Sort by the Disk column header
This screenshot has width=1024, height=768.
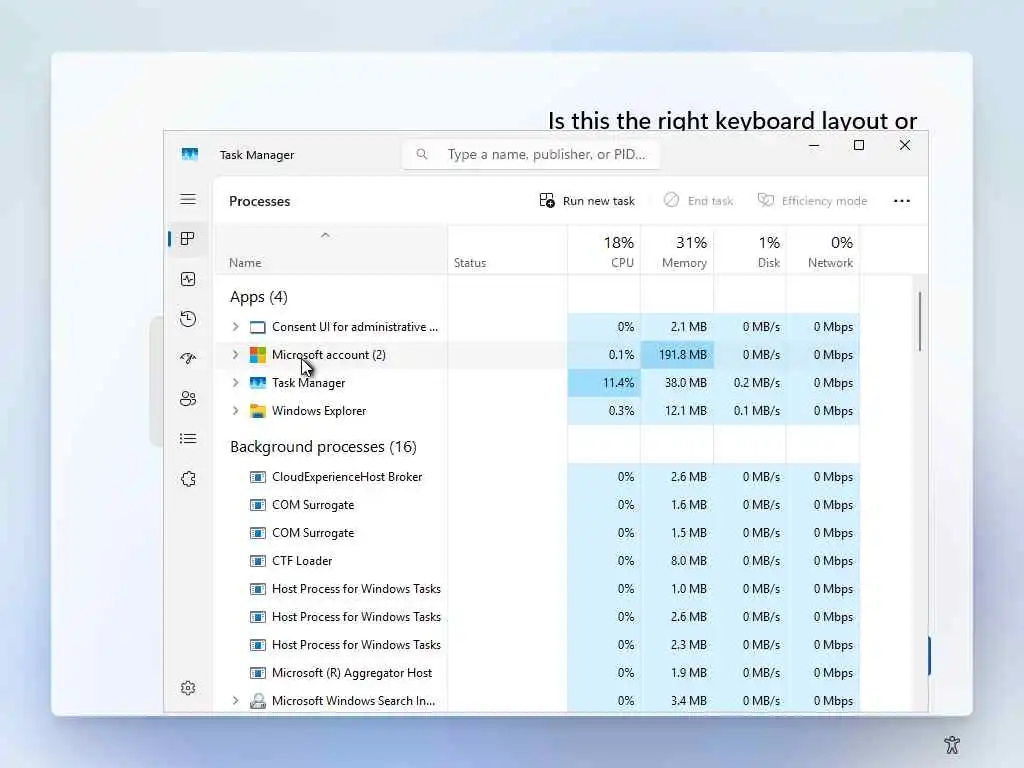click(x=750, y=250)
